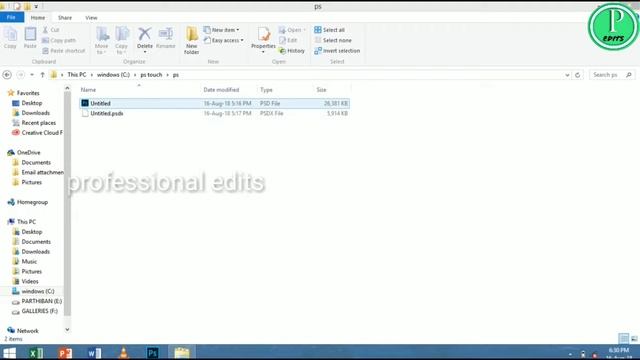Open the Copy to dropdown
640x360 pixels.
pyautogui.click(x=122, y=40)
